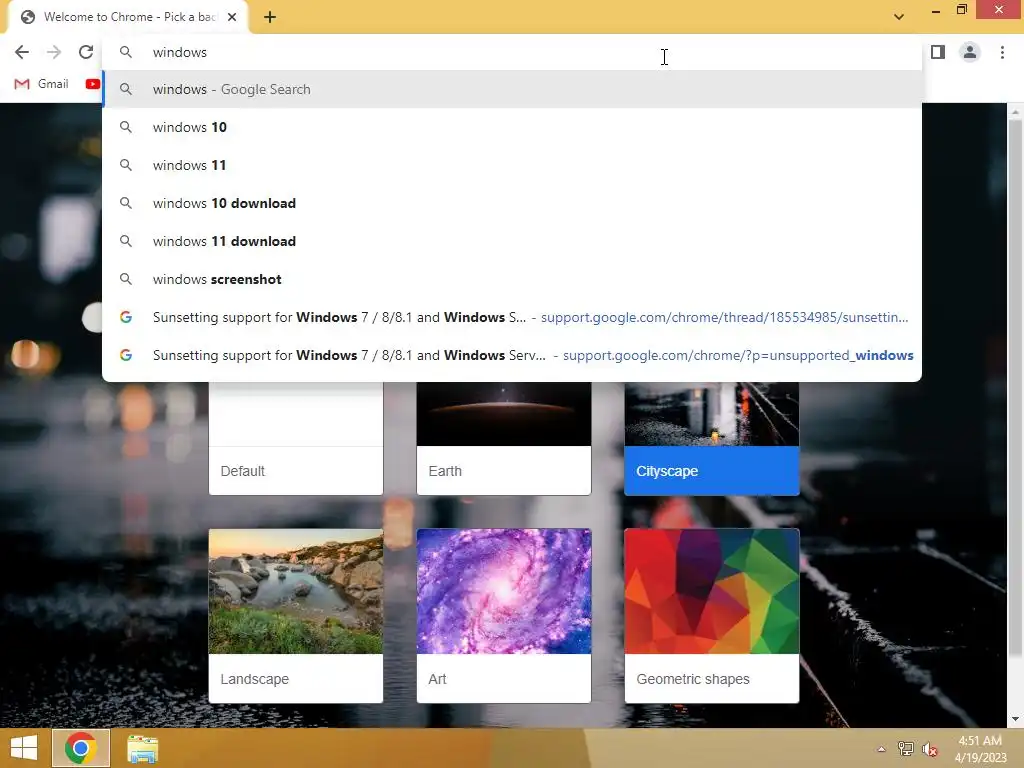Screen dimensions: 1024x768
Task: Select the 'windows 11' suggestion
Action: (512, 165)
